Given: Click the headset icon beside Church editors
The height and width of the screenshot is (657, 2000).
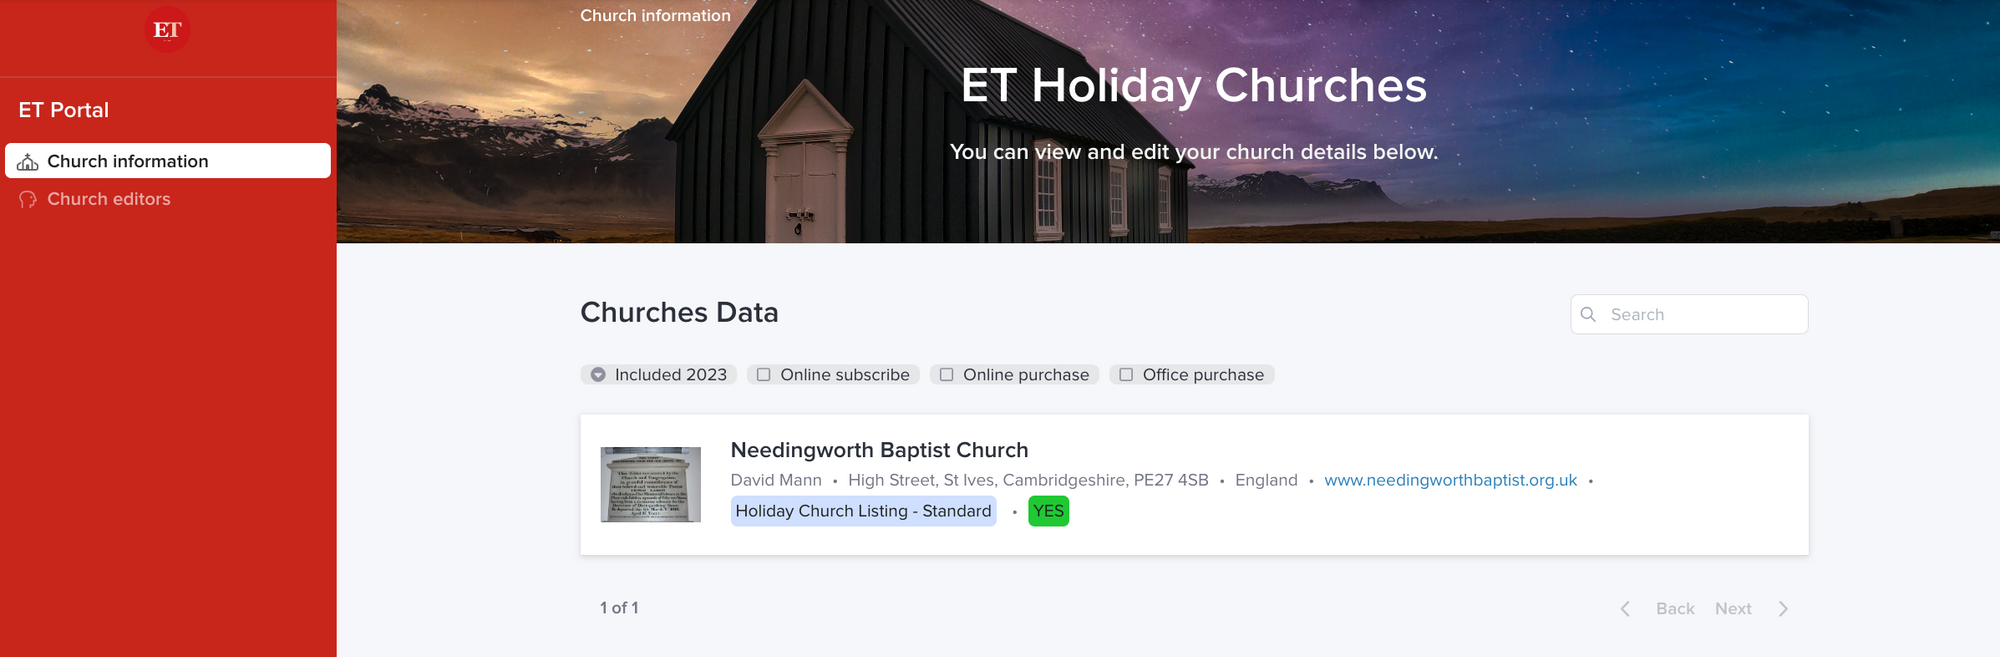Looking at the screenshot, I should click(x=28, y=200).
